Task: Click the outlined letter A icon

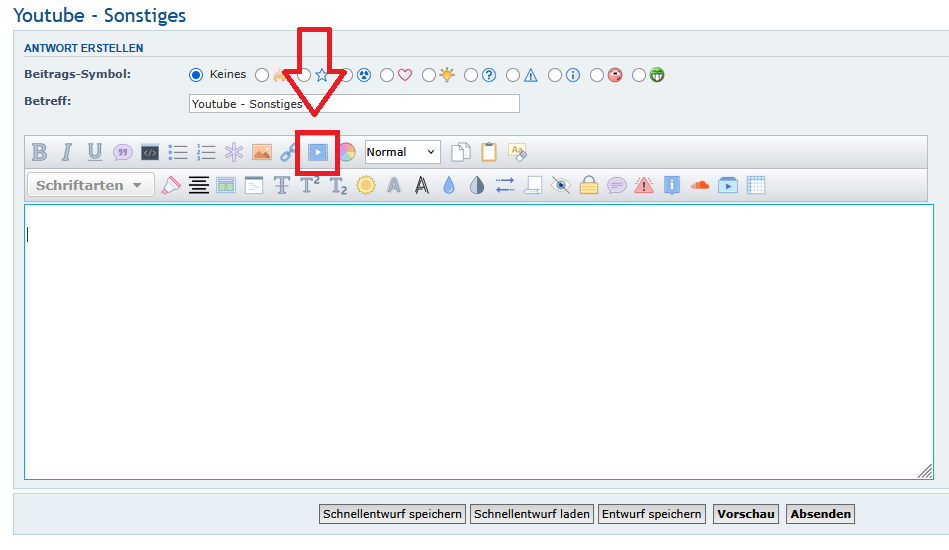Action: tap(422, 185)
